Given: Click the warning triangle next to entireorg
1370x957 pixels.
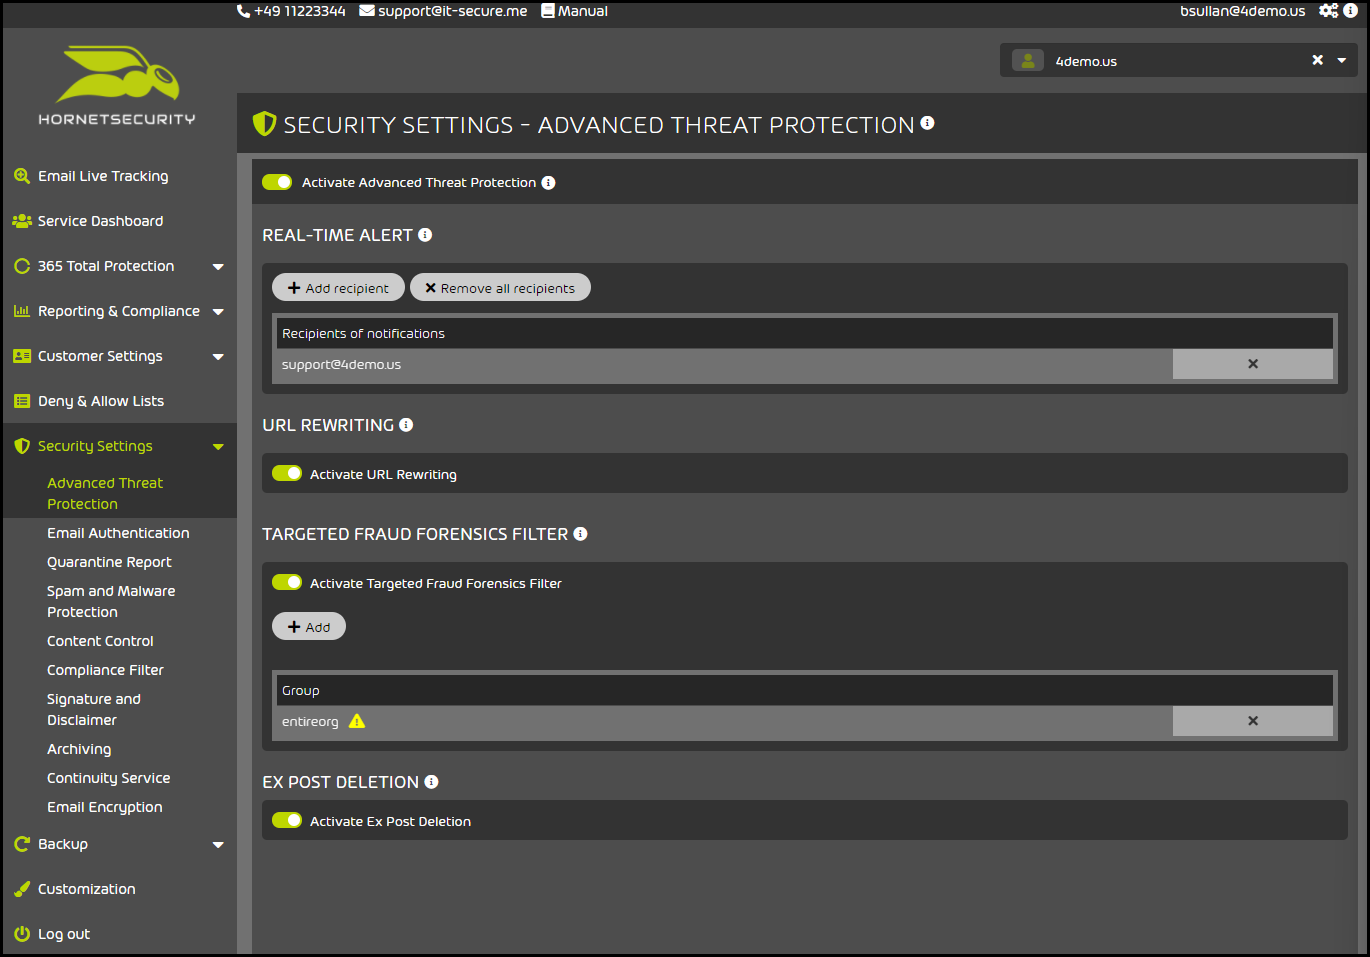Looking at the screenshot, I should click(357, 721).
